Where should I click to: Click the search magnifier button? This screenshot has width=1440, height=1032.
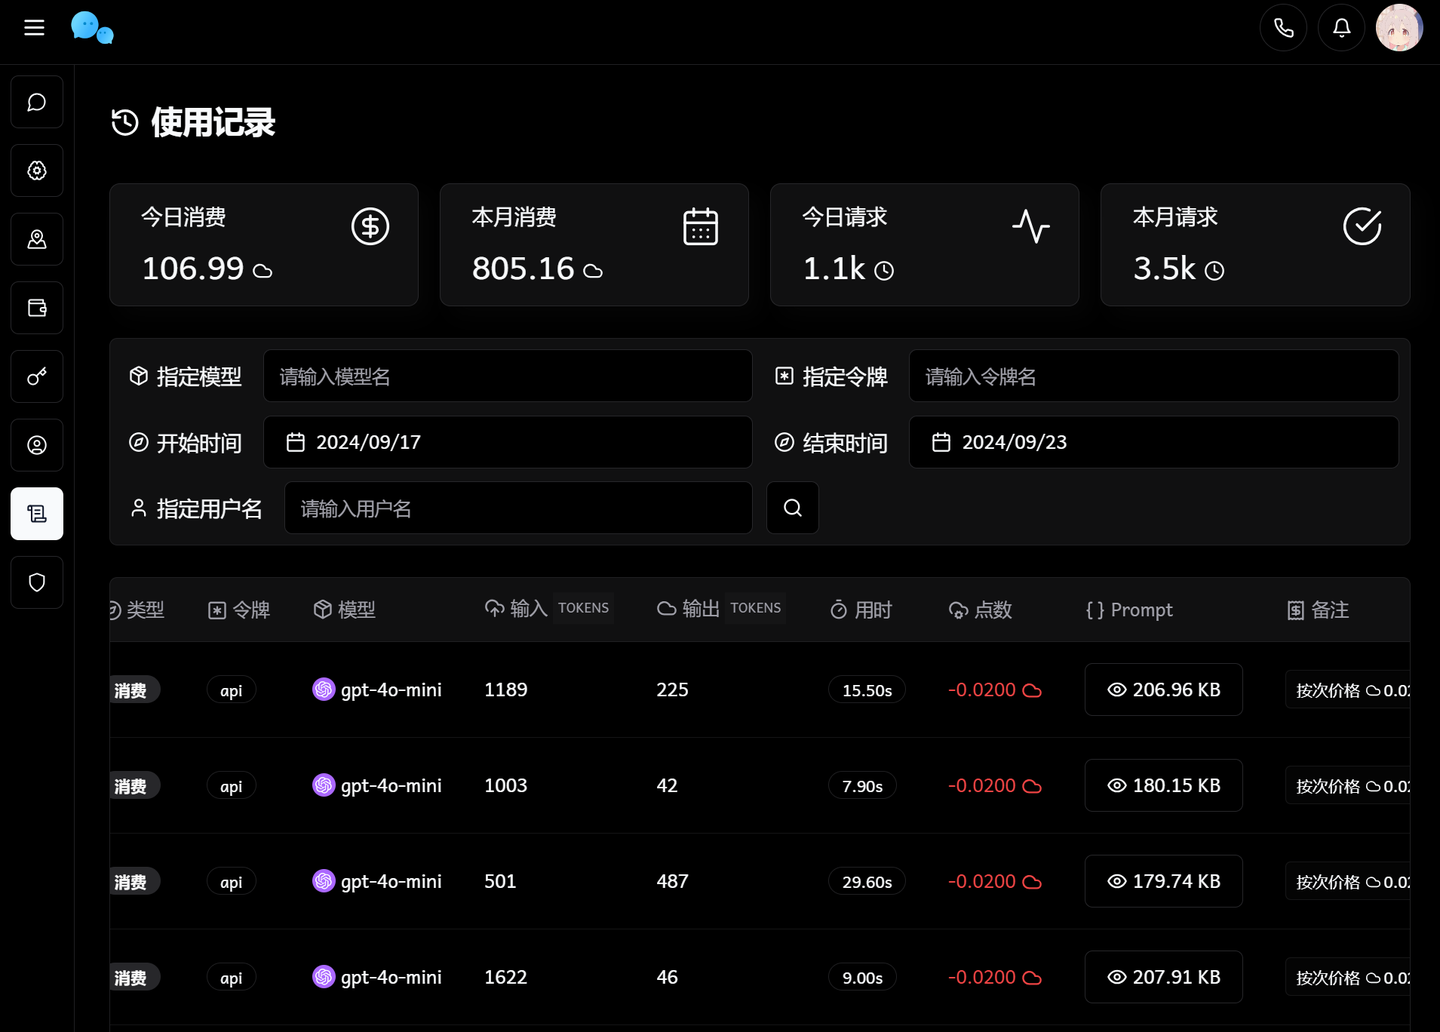[x=792, y=507]
